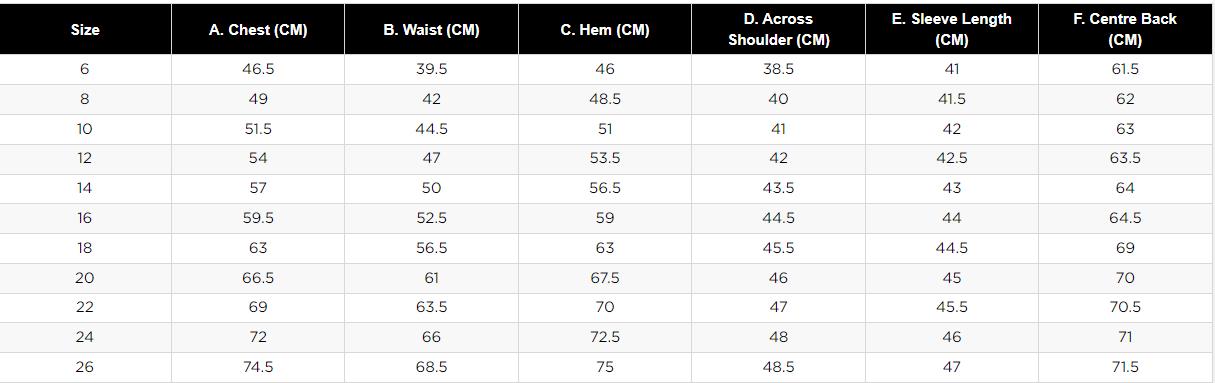This screenshot has width=1215, height=383.
Task: Click hem value 67.5 for size 20
Action: pyautogui.click(x=605, y=278)
